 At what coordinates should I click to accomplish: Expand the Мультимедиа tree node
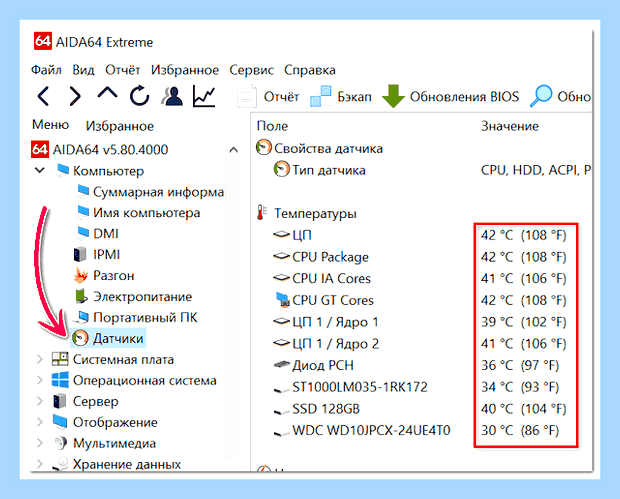[x=40, y=443]
